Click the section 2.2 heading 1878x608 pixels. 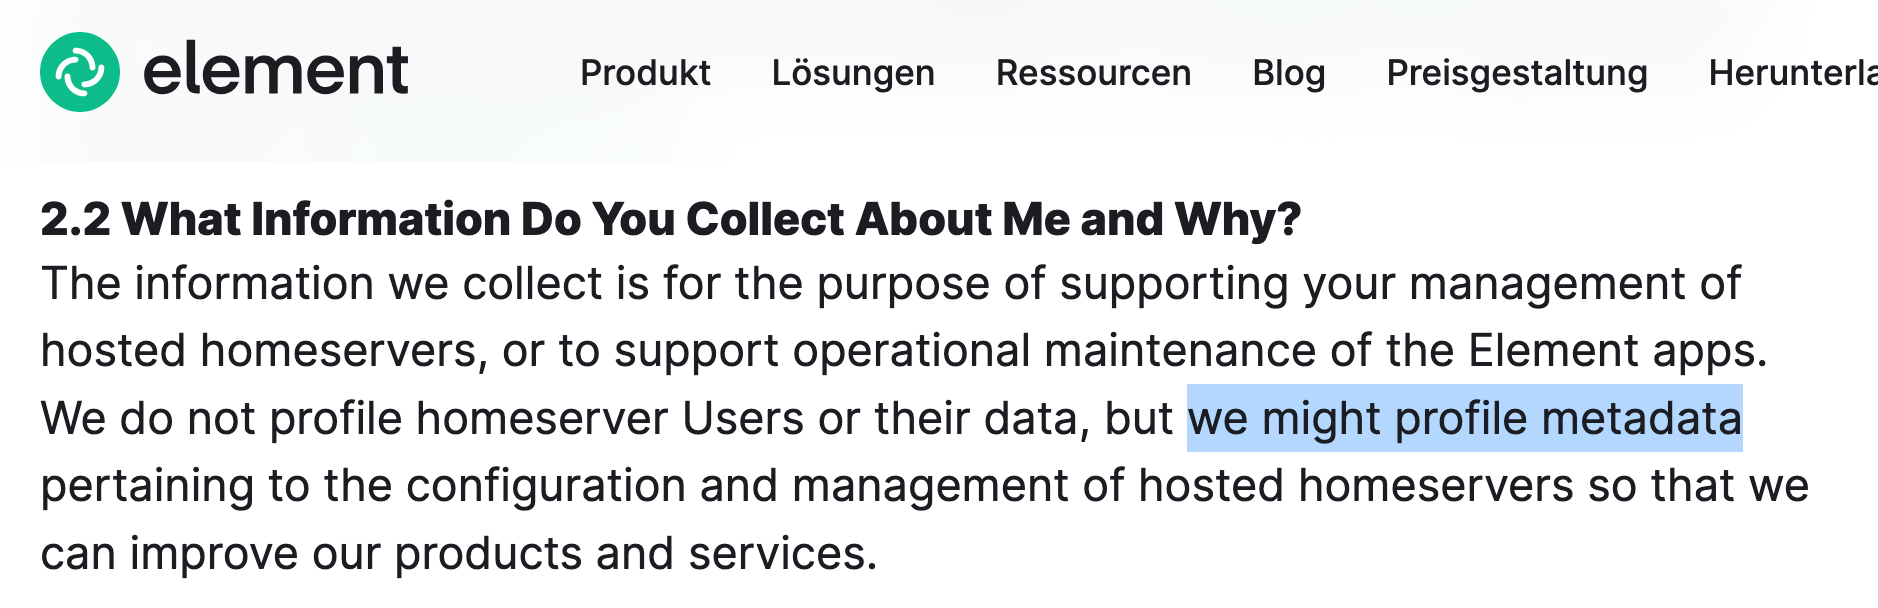[x=670, y=219]
